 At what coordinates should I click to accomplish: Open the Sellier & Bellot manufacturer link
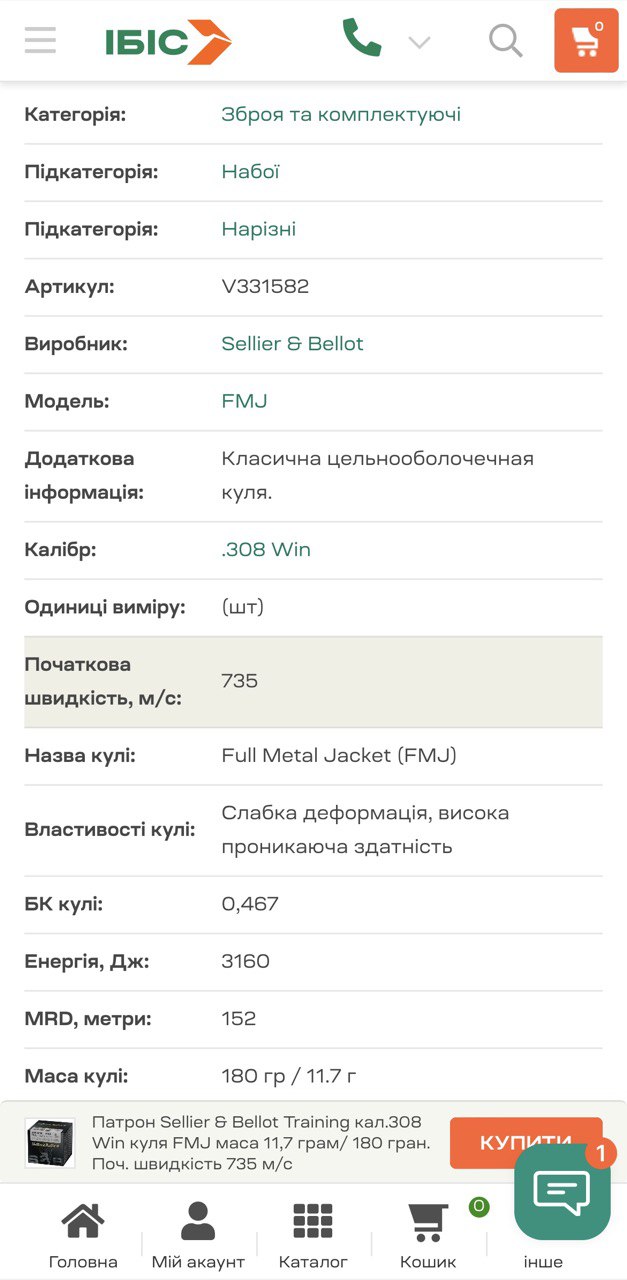[292, 344]
